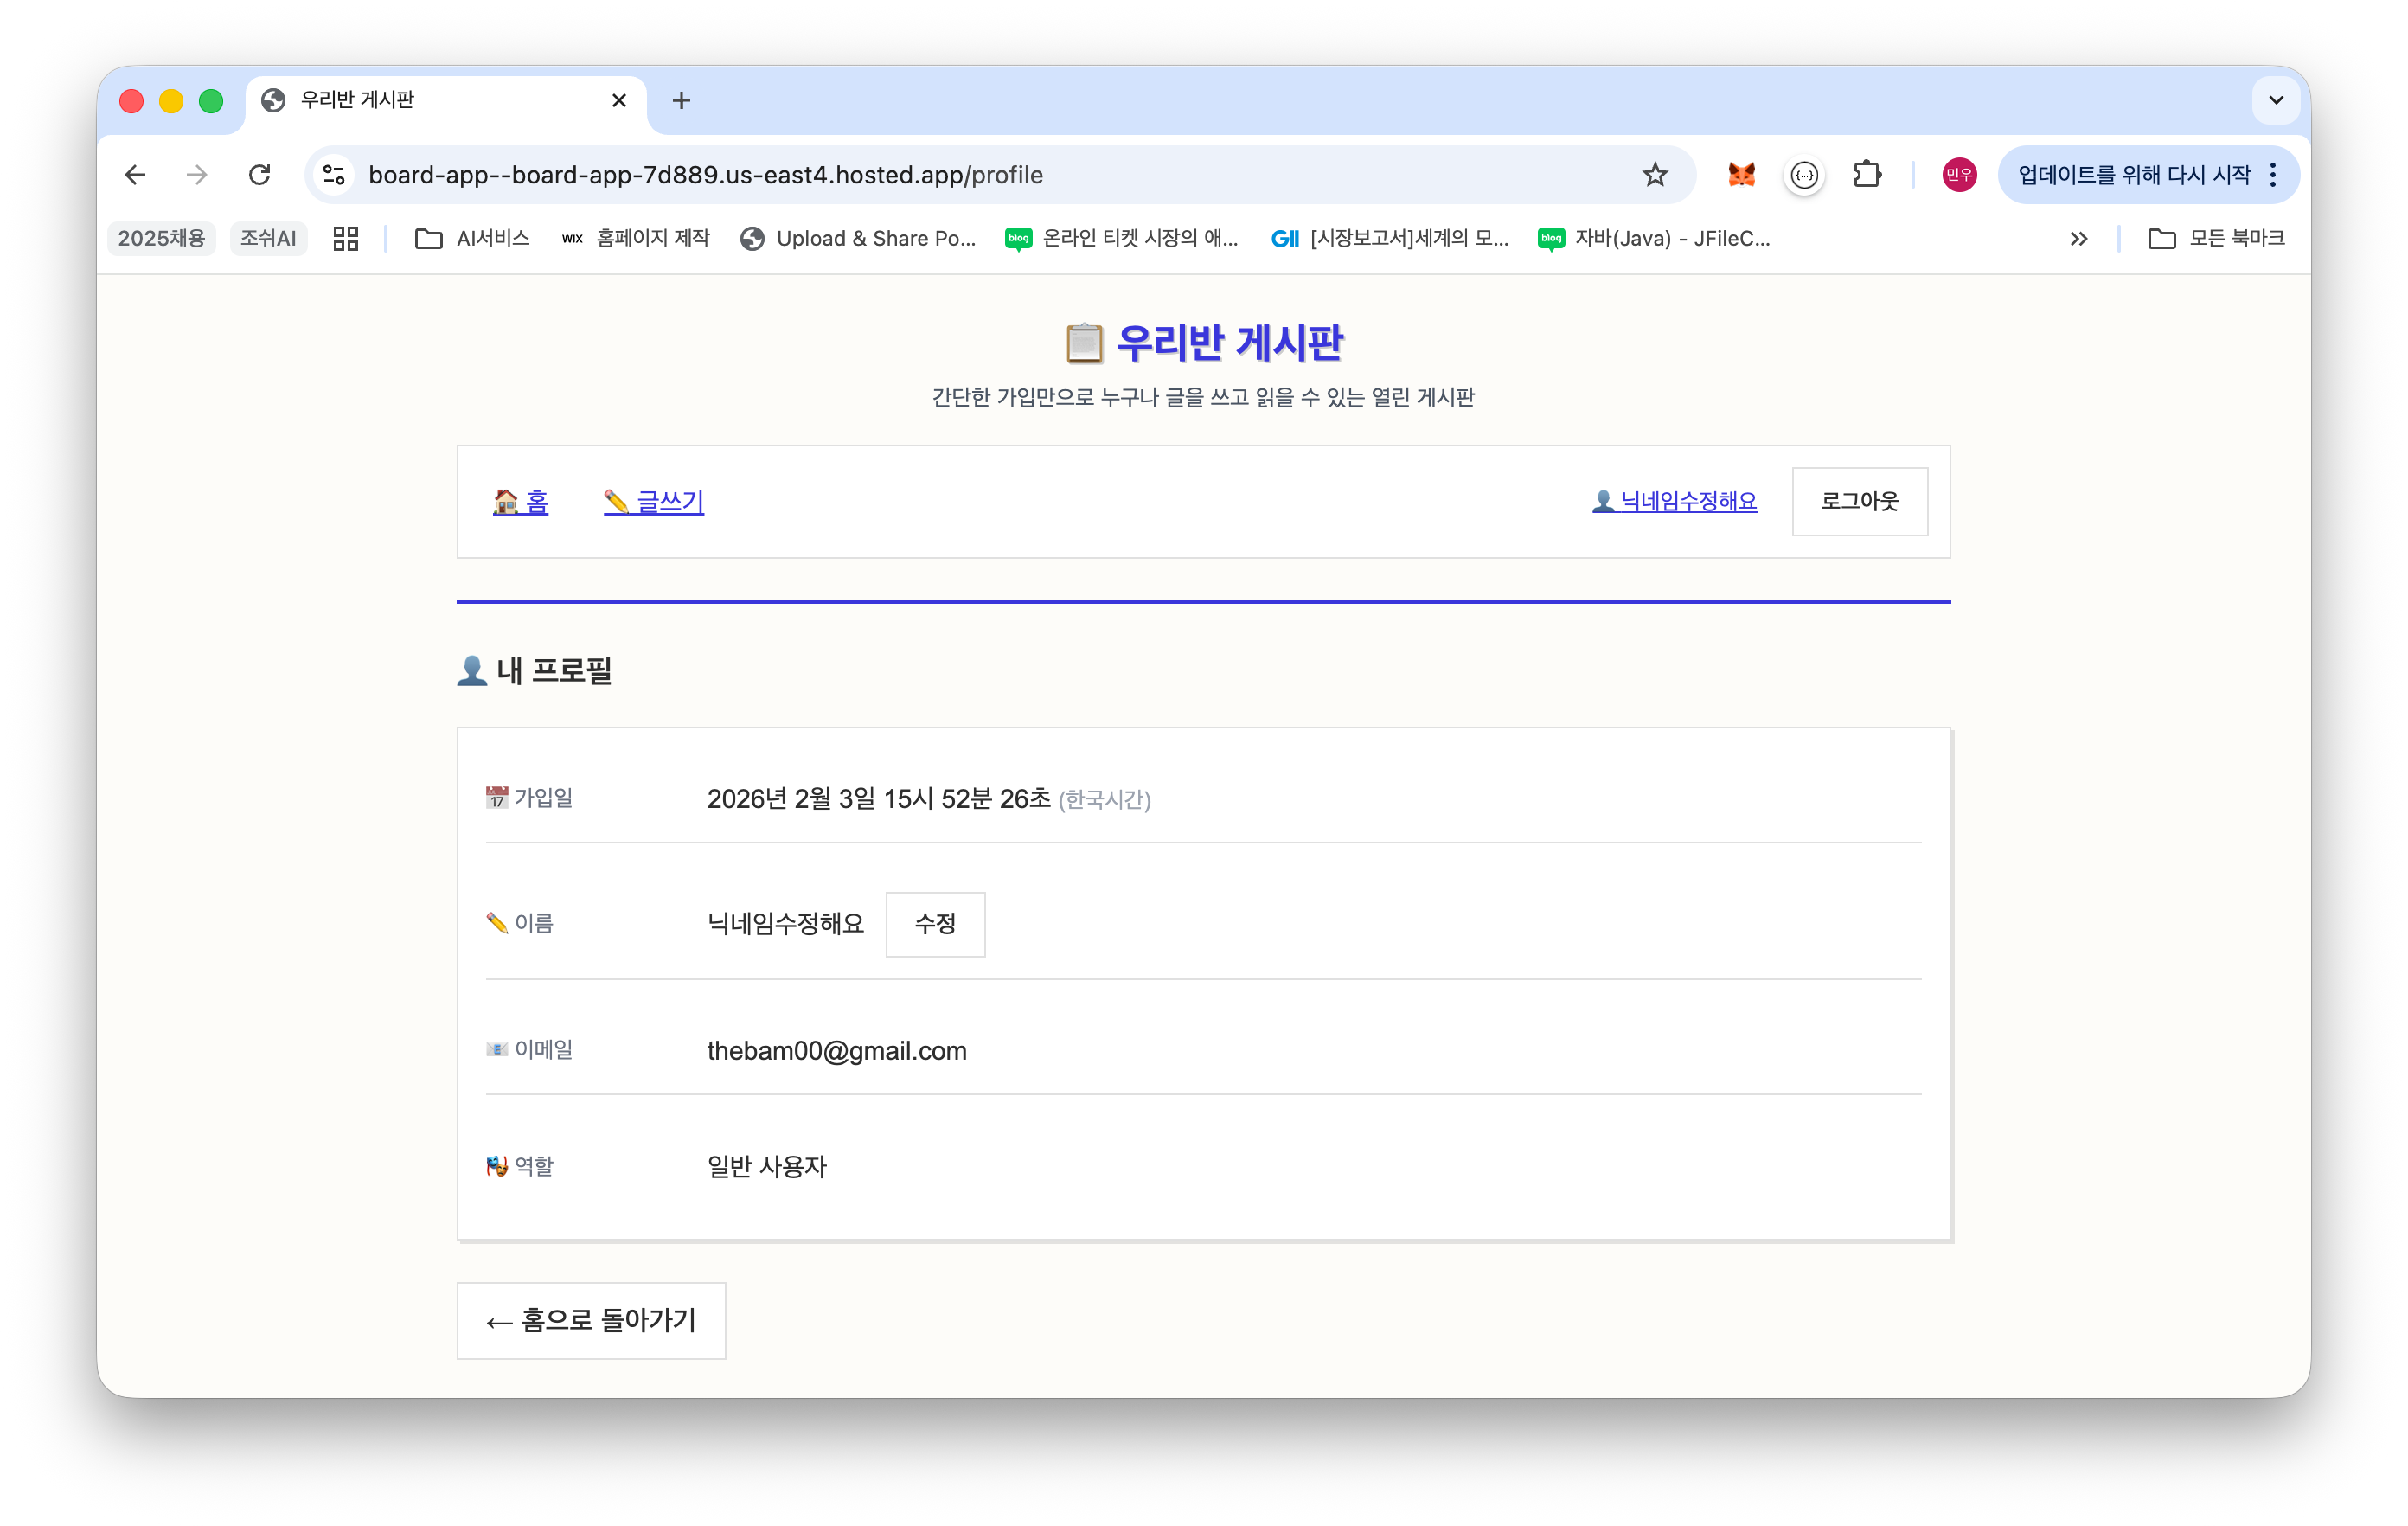2408x1526 pixels.
Task: Open the apps grid shortcut in bookmarks bar
Action: [x=346, y=238]
